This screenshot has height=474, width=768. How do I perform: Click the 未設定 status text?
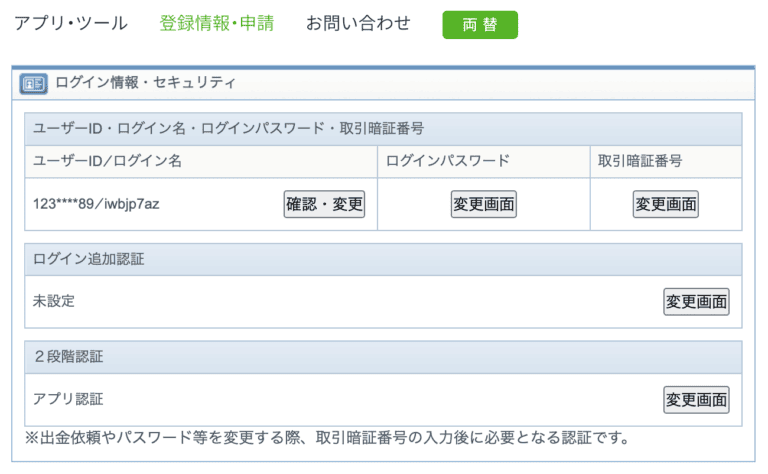(x=54, y=301)
